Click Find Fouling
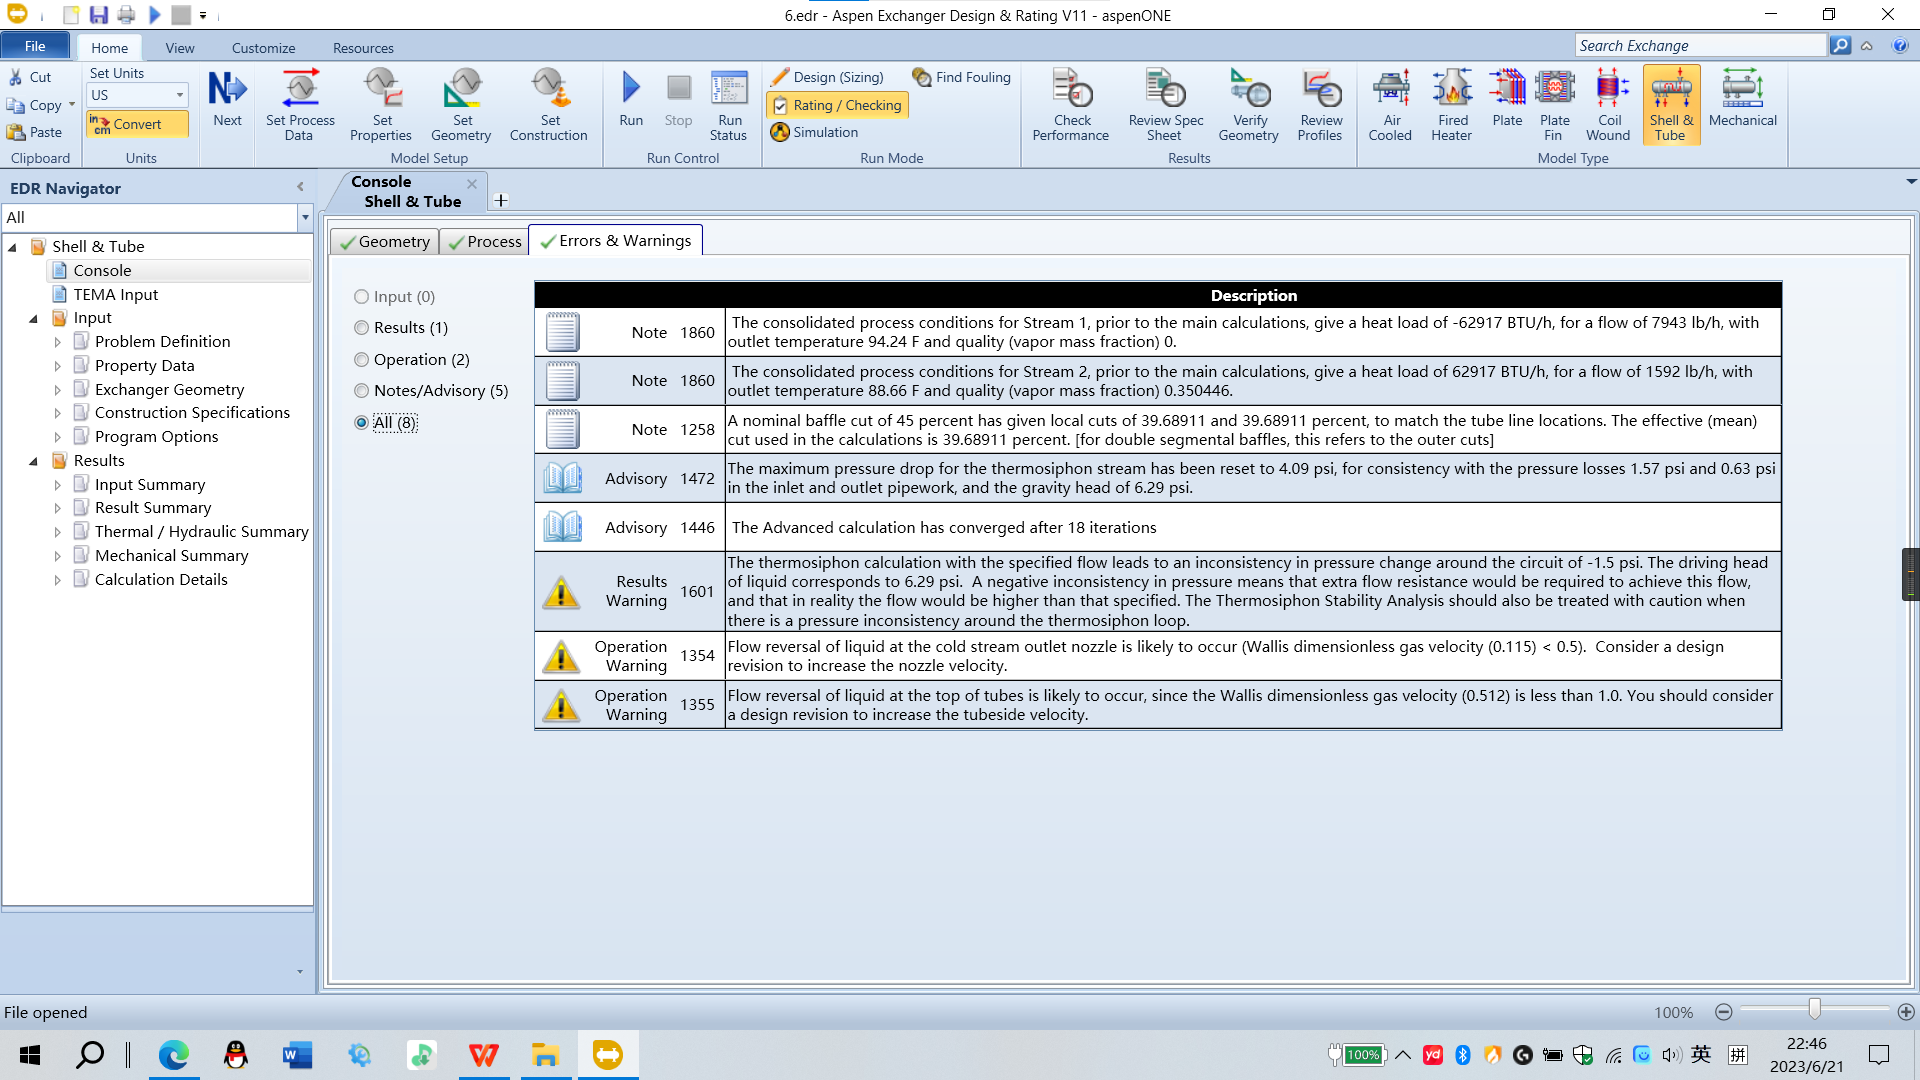 click(x=961, y=77)
